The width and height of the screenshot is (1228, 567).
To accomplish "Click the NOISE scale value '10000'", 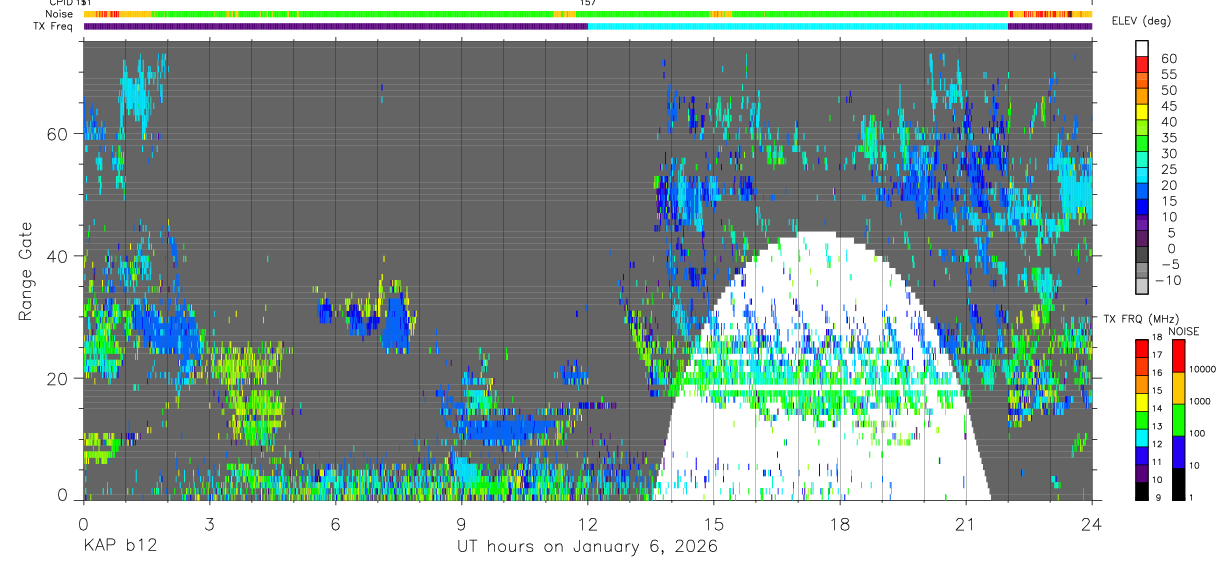I will pos(1204,371).
